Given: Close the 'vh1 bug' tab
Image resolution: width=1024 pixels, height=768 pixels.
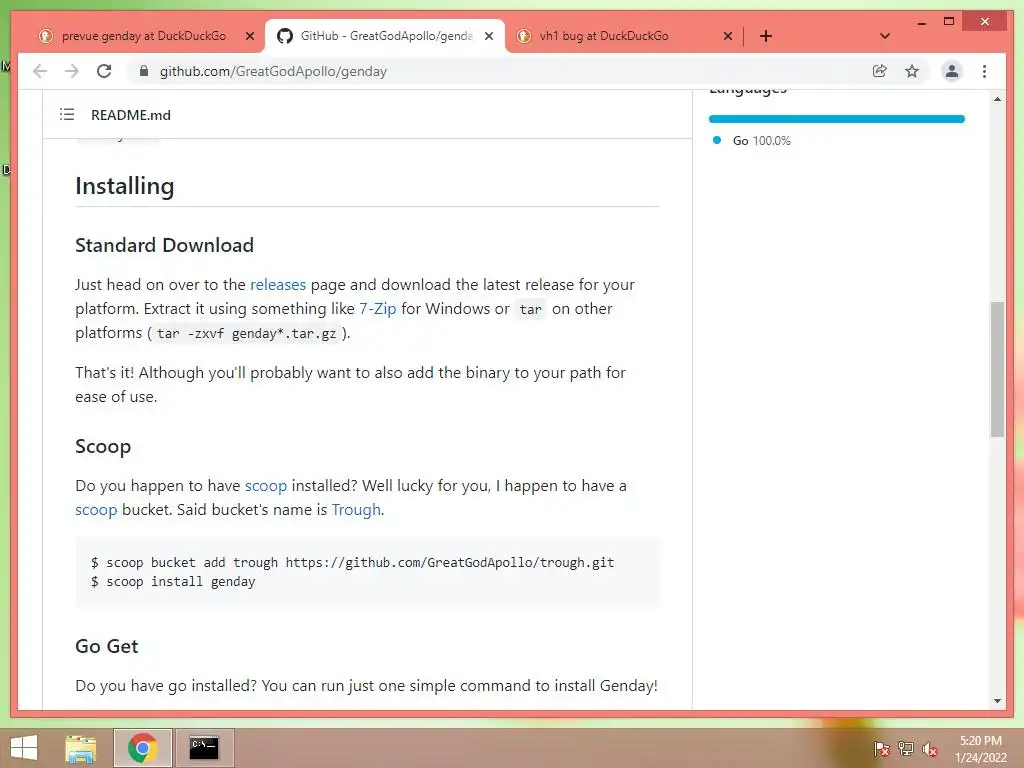Looking at the screenshot, I should 728,37.
